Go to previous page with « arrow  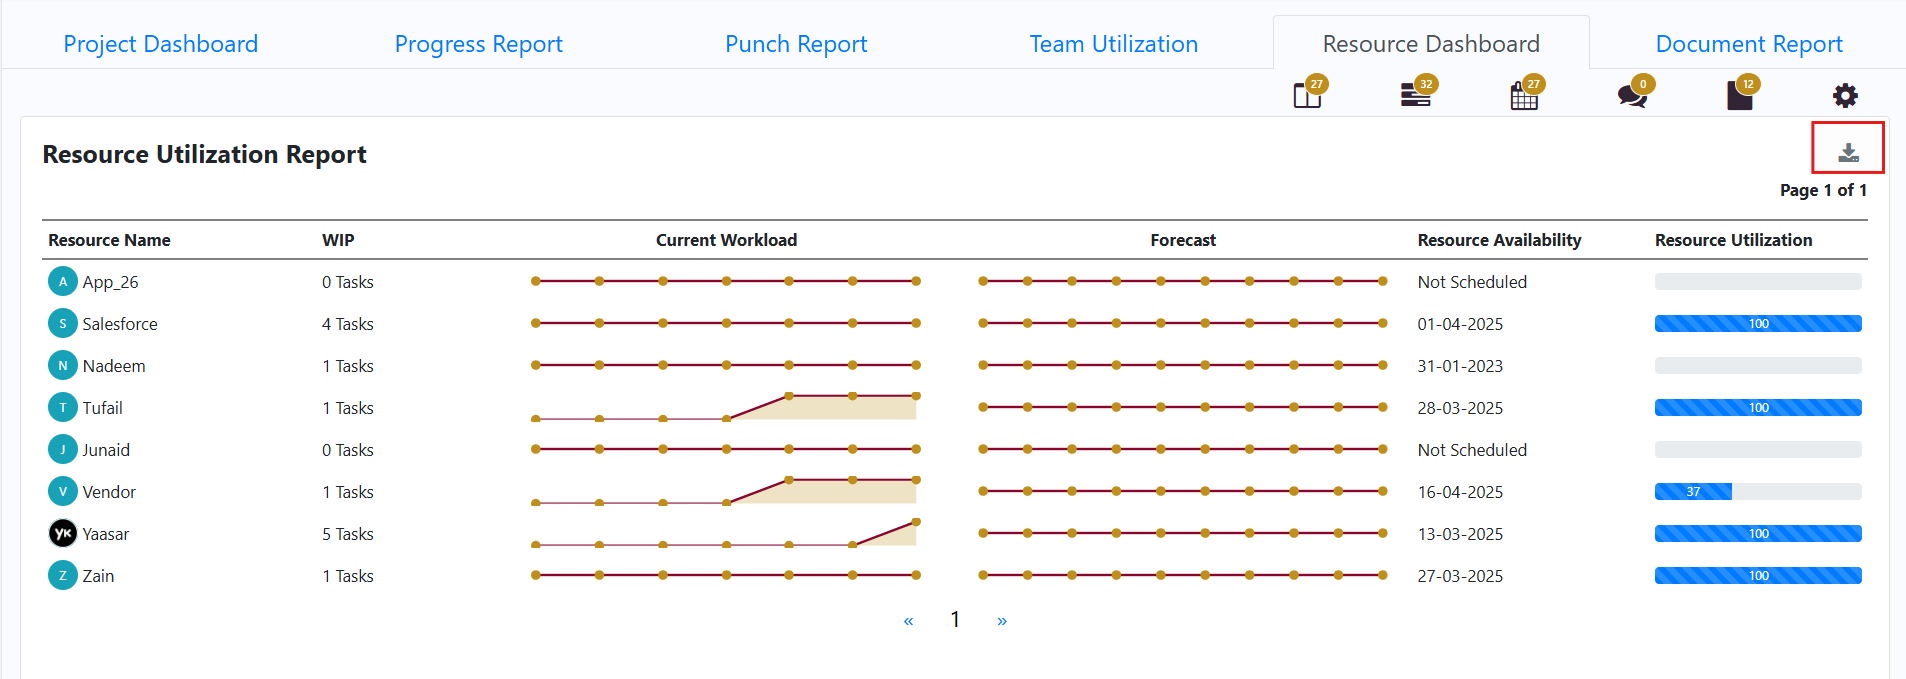(x=908, y=621)
